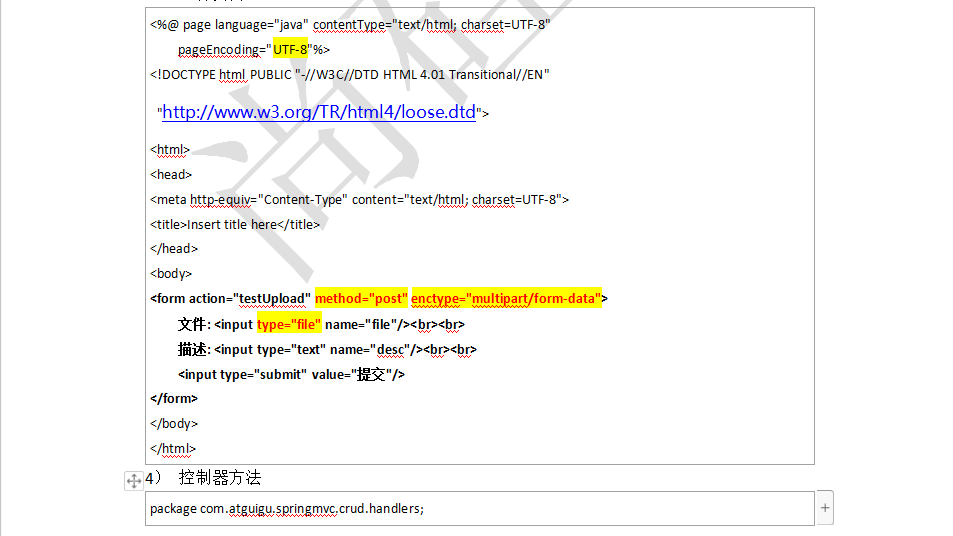The width and height of the screenshot is (953, 536).
Task: Click the highlighted type="file" attribute
Action: tap(289, 325)
